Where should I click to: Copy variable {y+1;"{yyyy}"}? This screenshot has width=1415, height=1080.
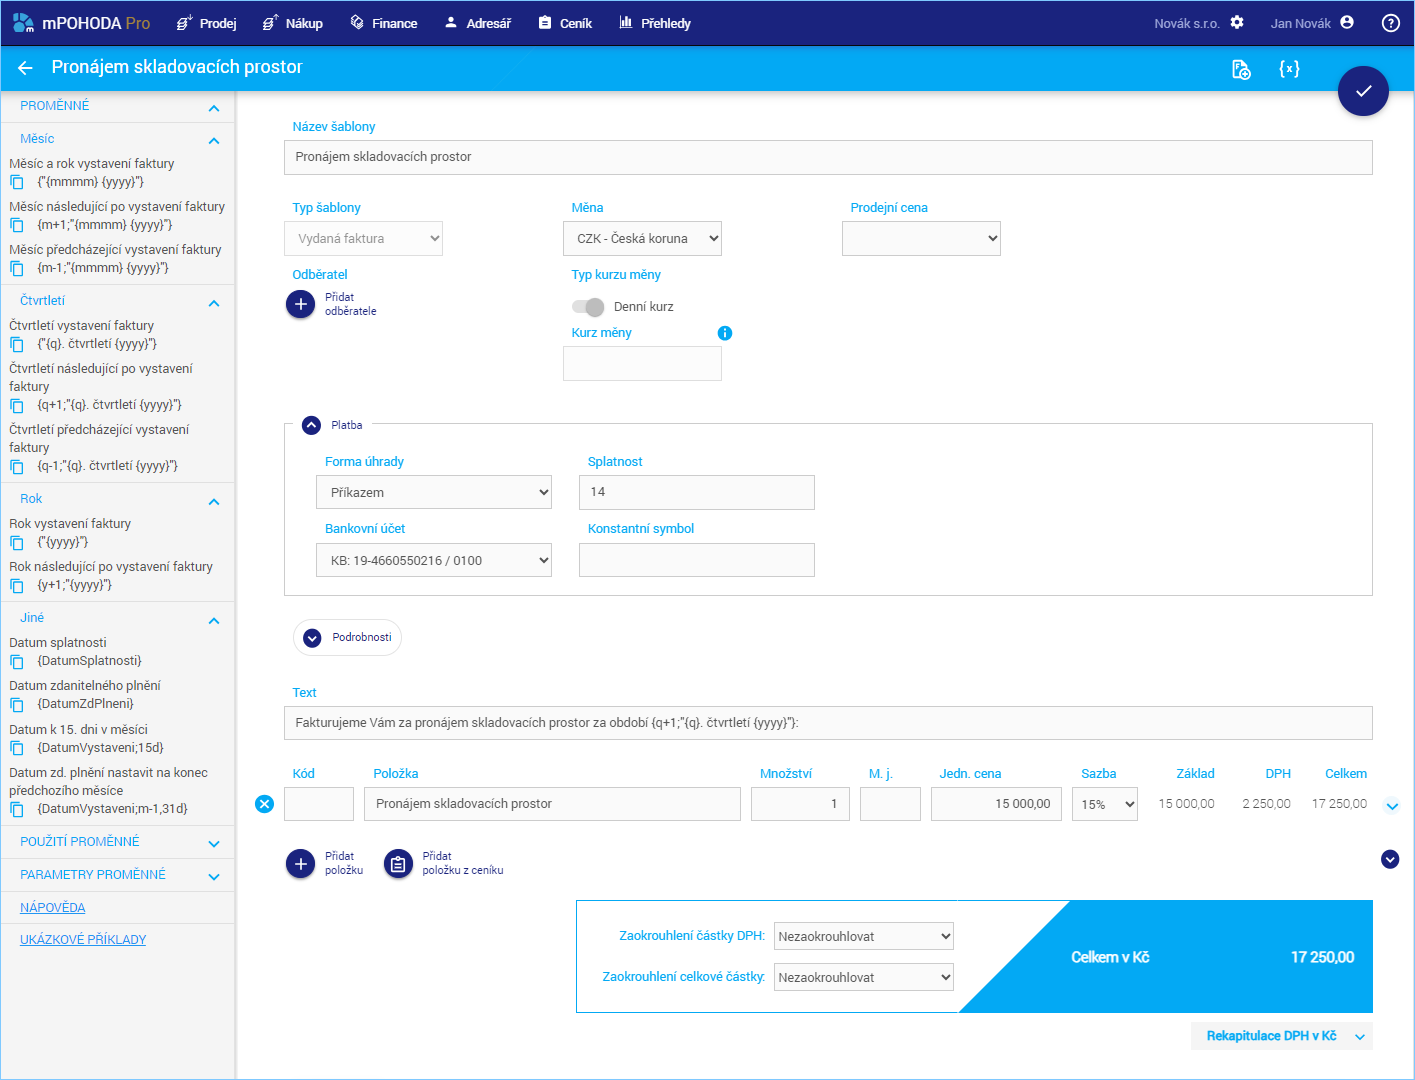(x=17, y=585)
